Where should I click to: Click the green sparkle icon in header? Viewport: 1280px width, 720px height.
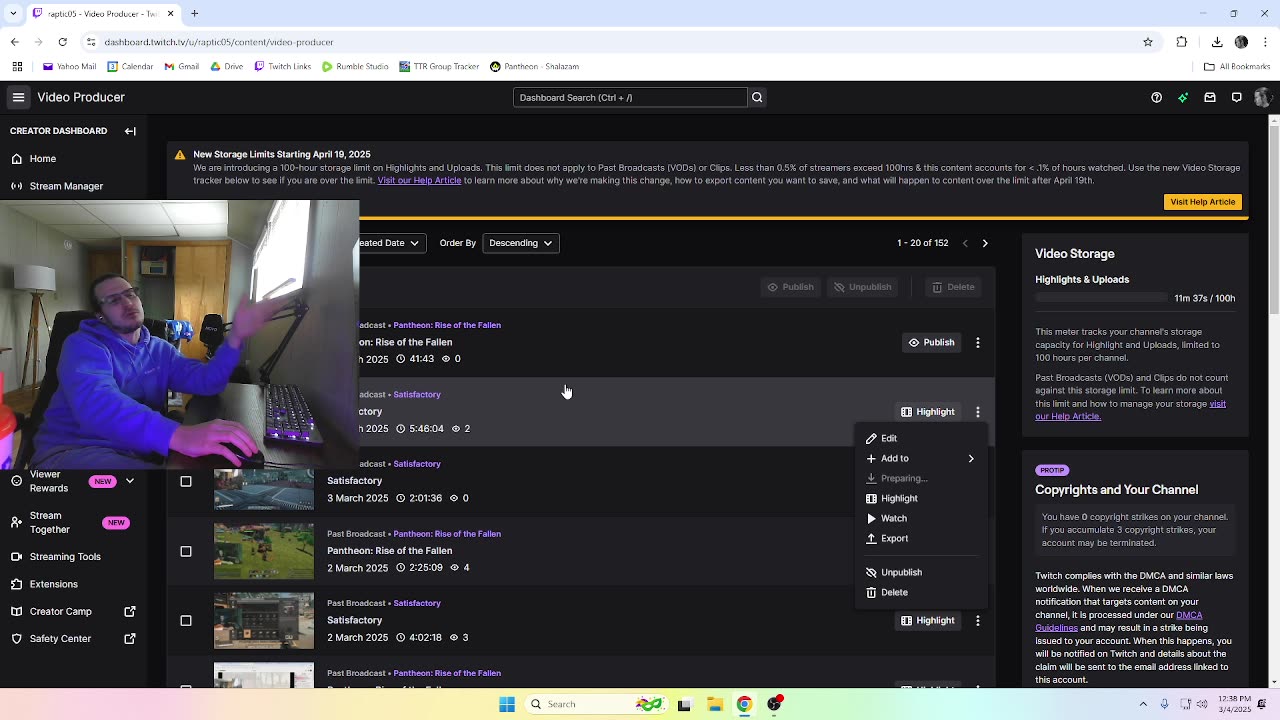pos(1183,97)
